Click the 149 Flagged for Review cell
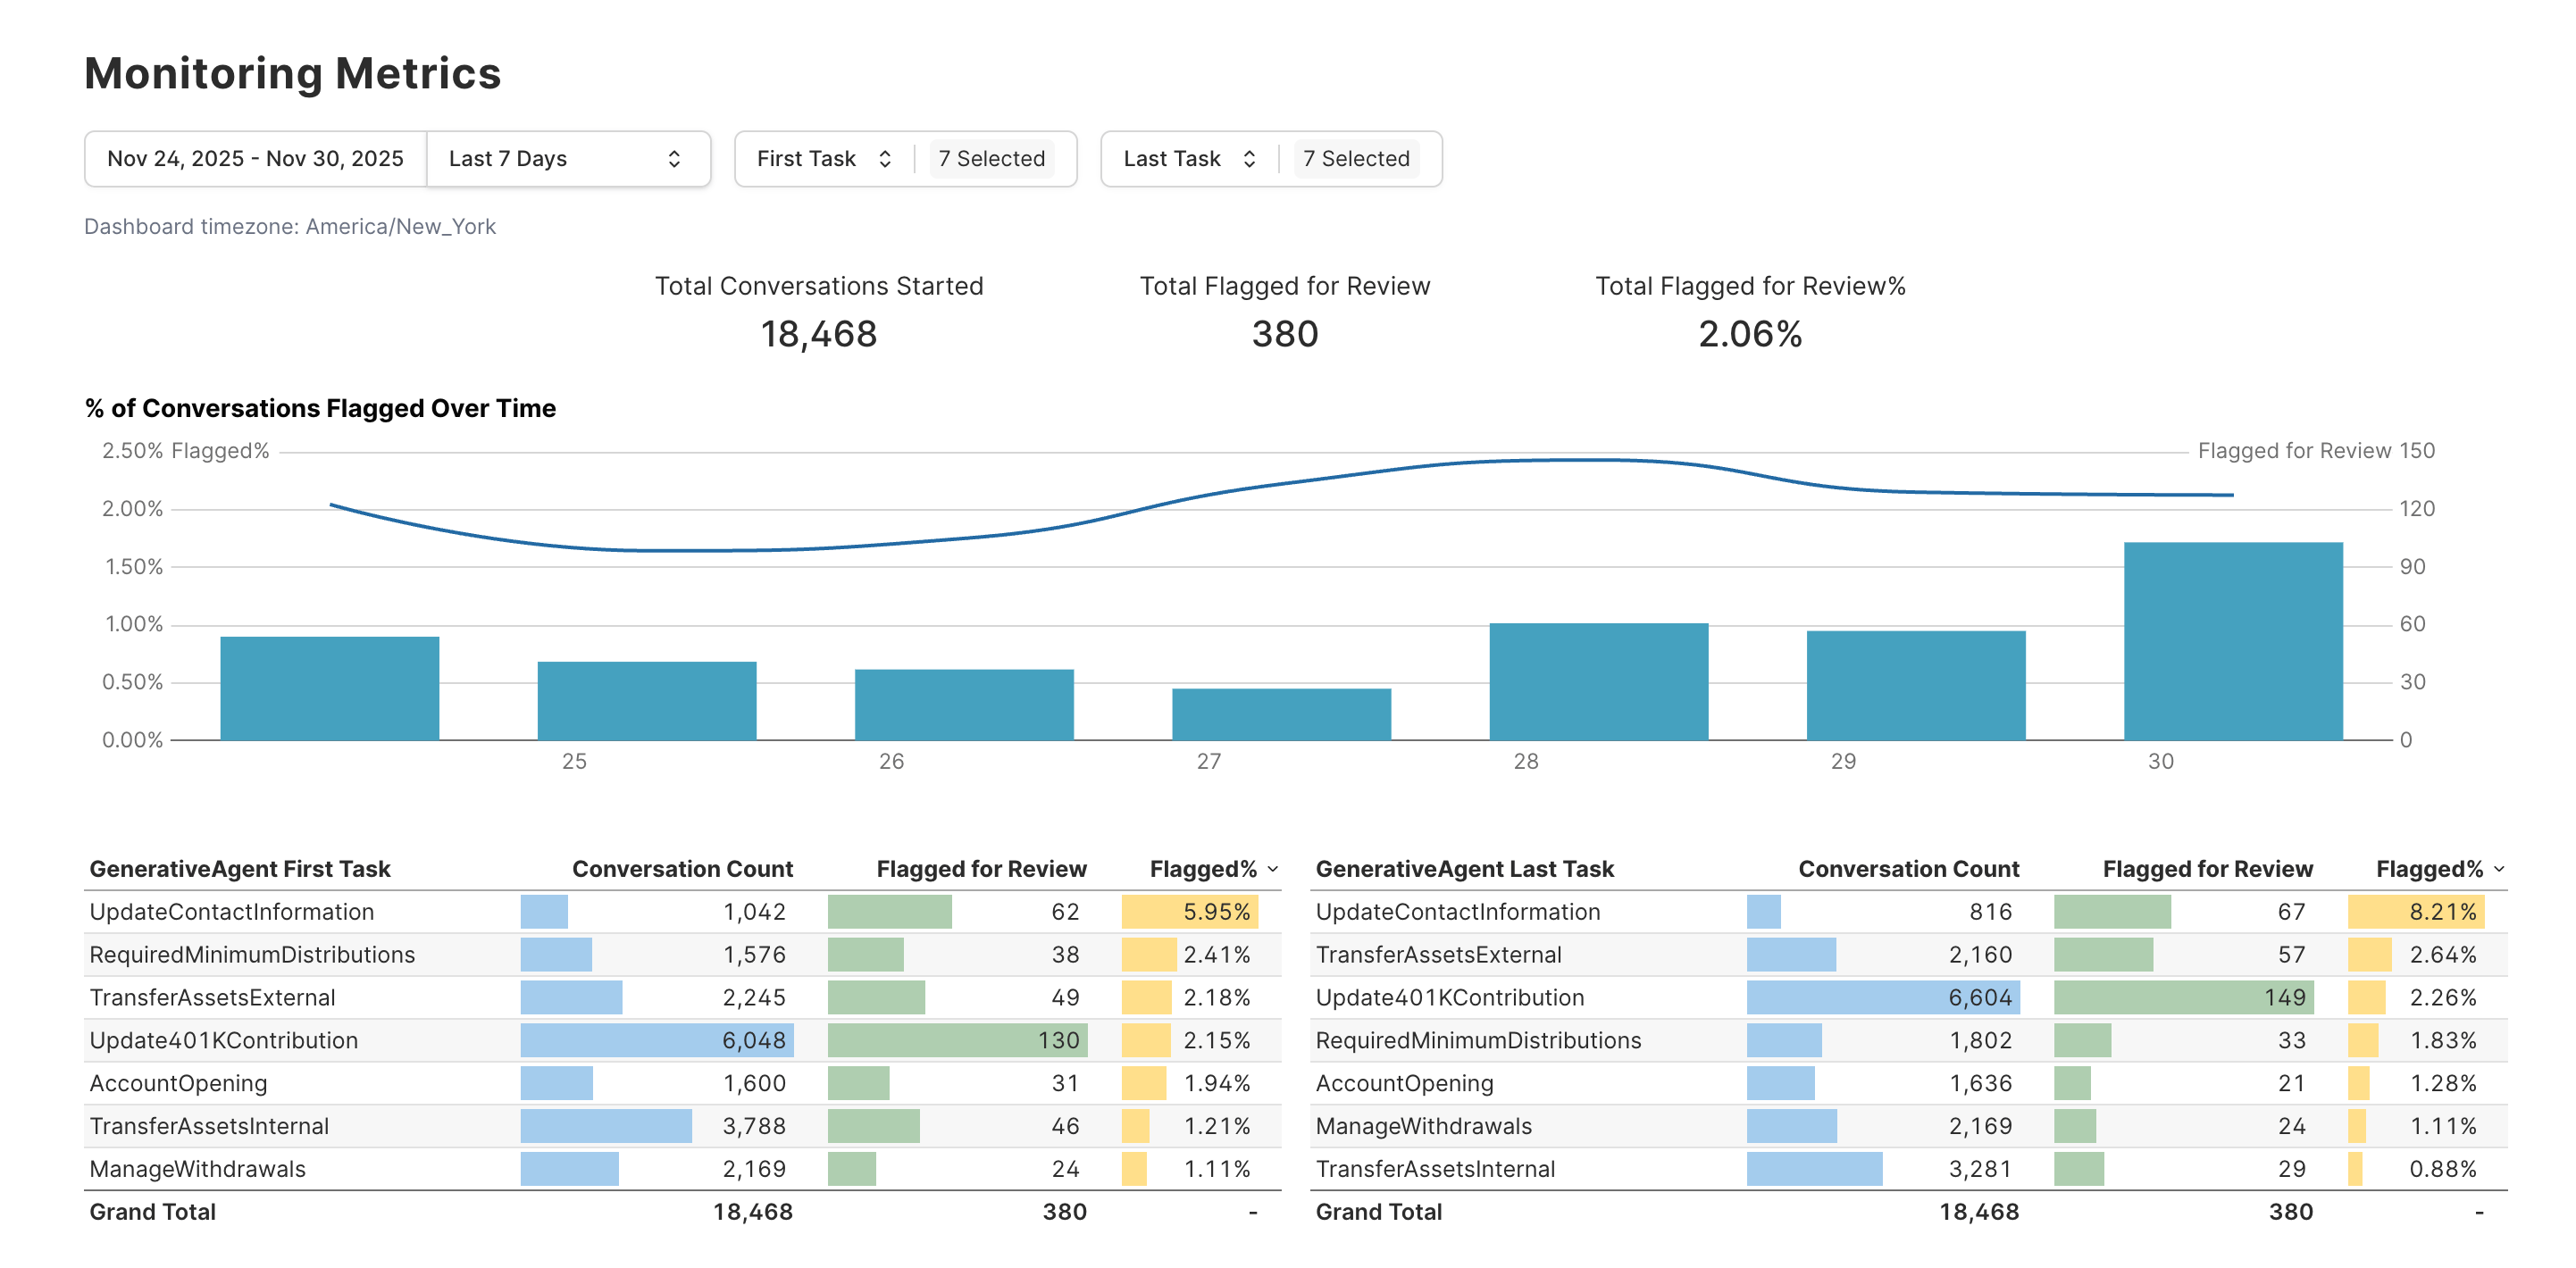Image resolution: width=2576 pixels, height=1268 pixels. pos(2184,998)
